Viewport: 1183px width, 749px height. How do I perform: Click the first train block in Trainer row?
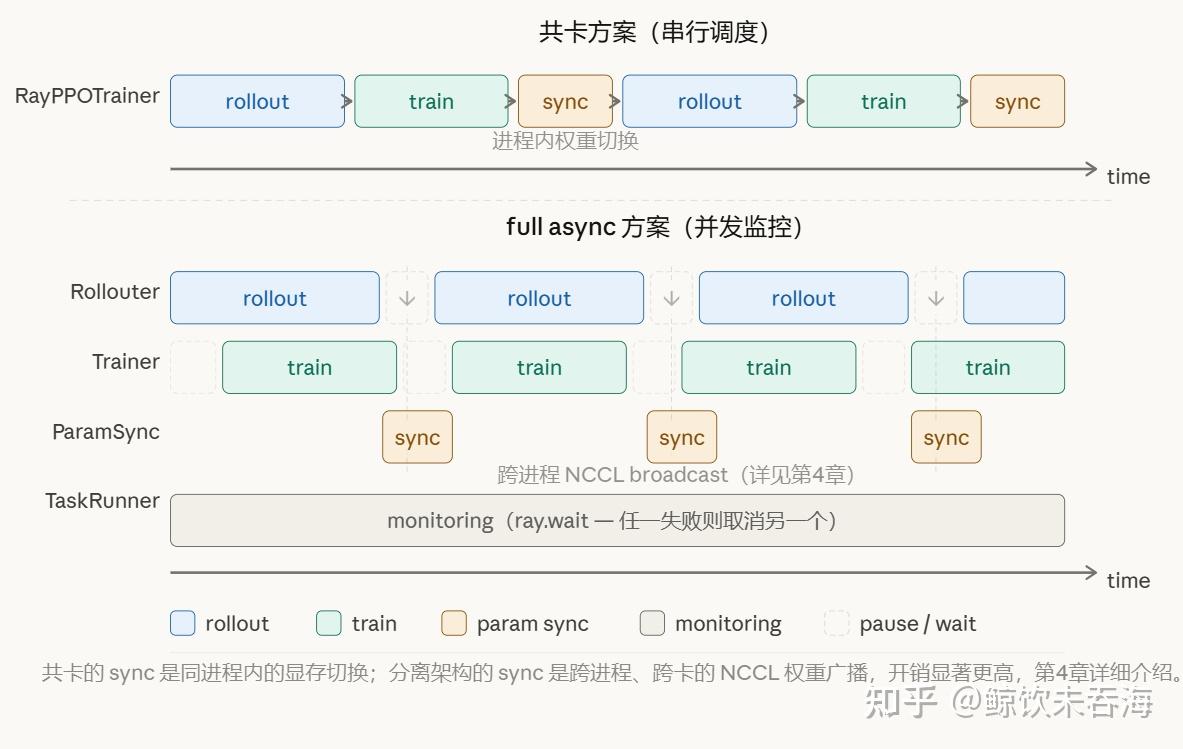click(x=309, y=367)
